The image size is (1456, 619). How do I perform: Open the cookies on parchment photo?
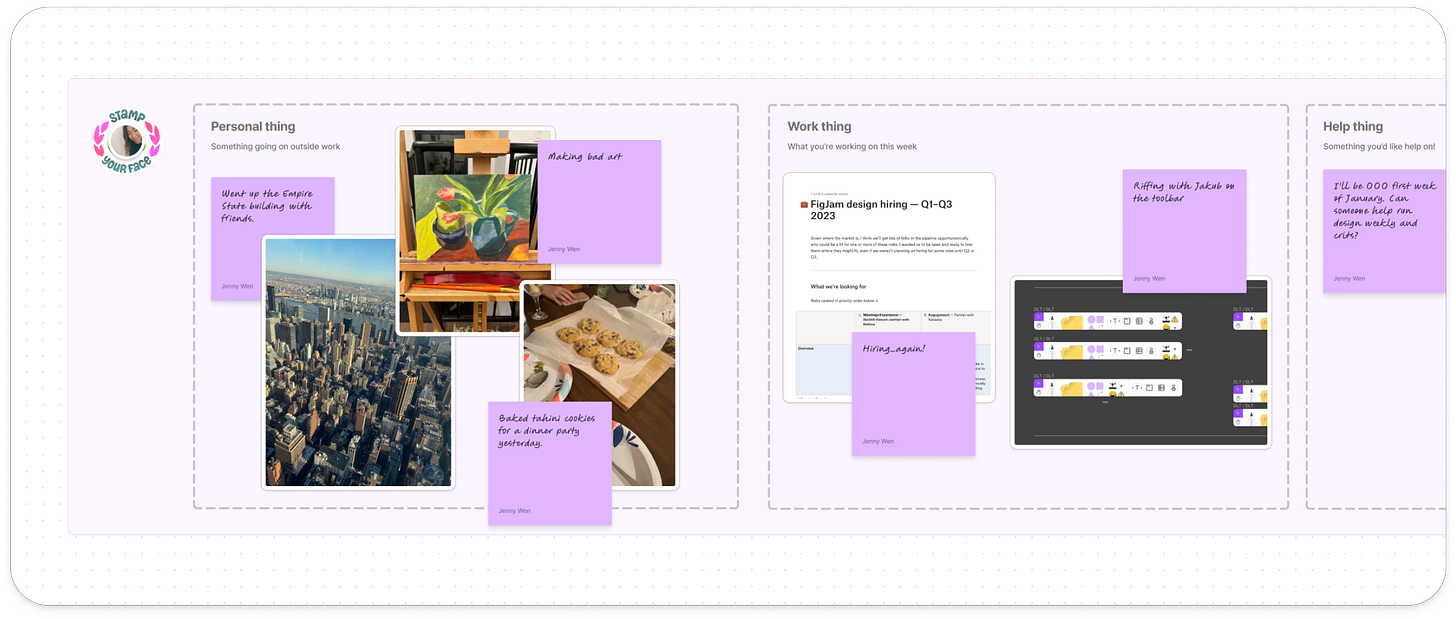coord(600,350)
